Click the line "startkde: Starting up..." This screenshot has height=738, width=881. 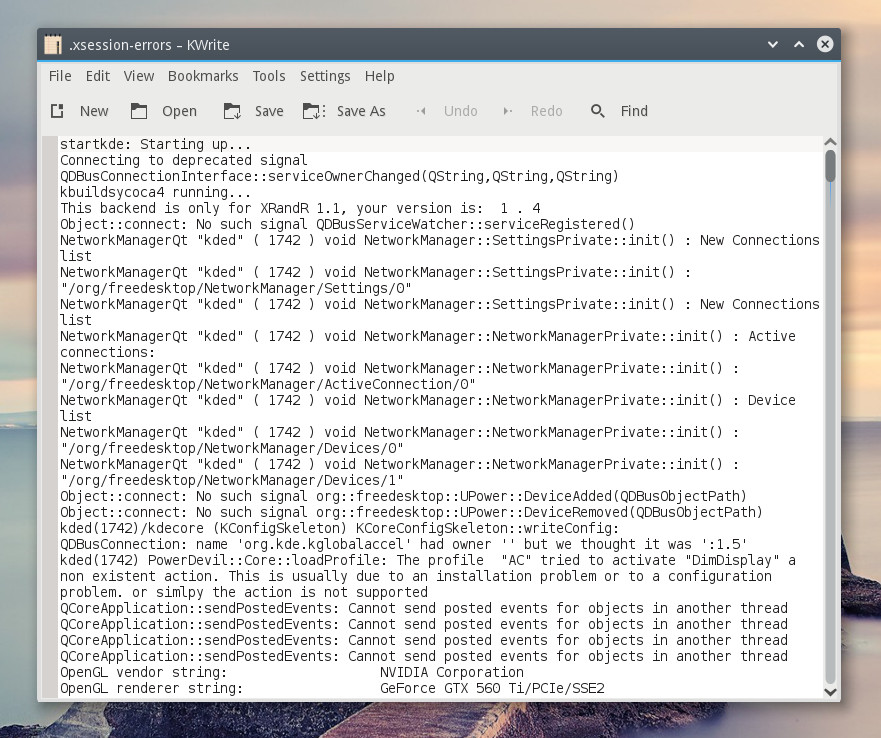[156, 144]
